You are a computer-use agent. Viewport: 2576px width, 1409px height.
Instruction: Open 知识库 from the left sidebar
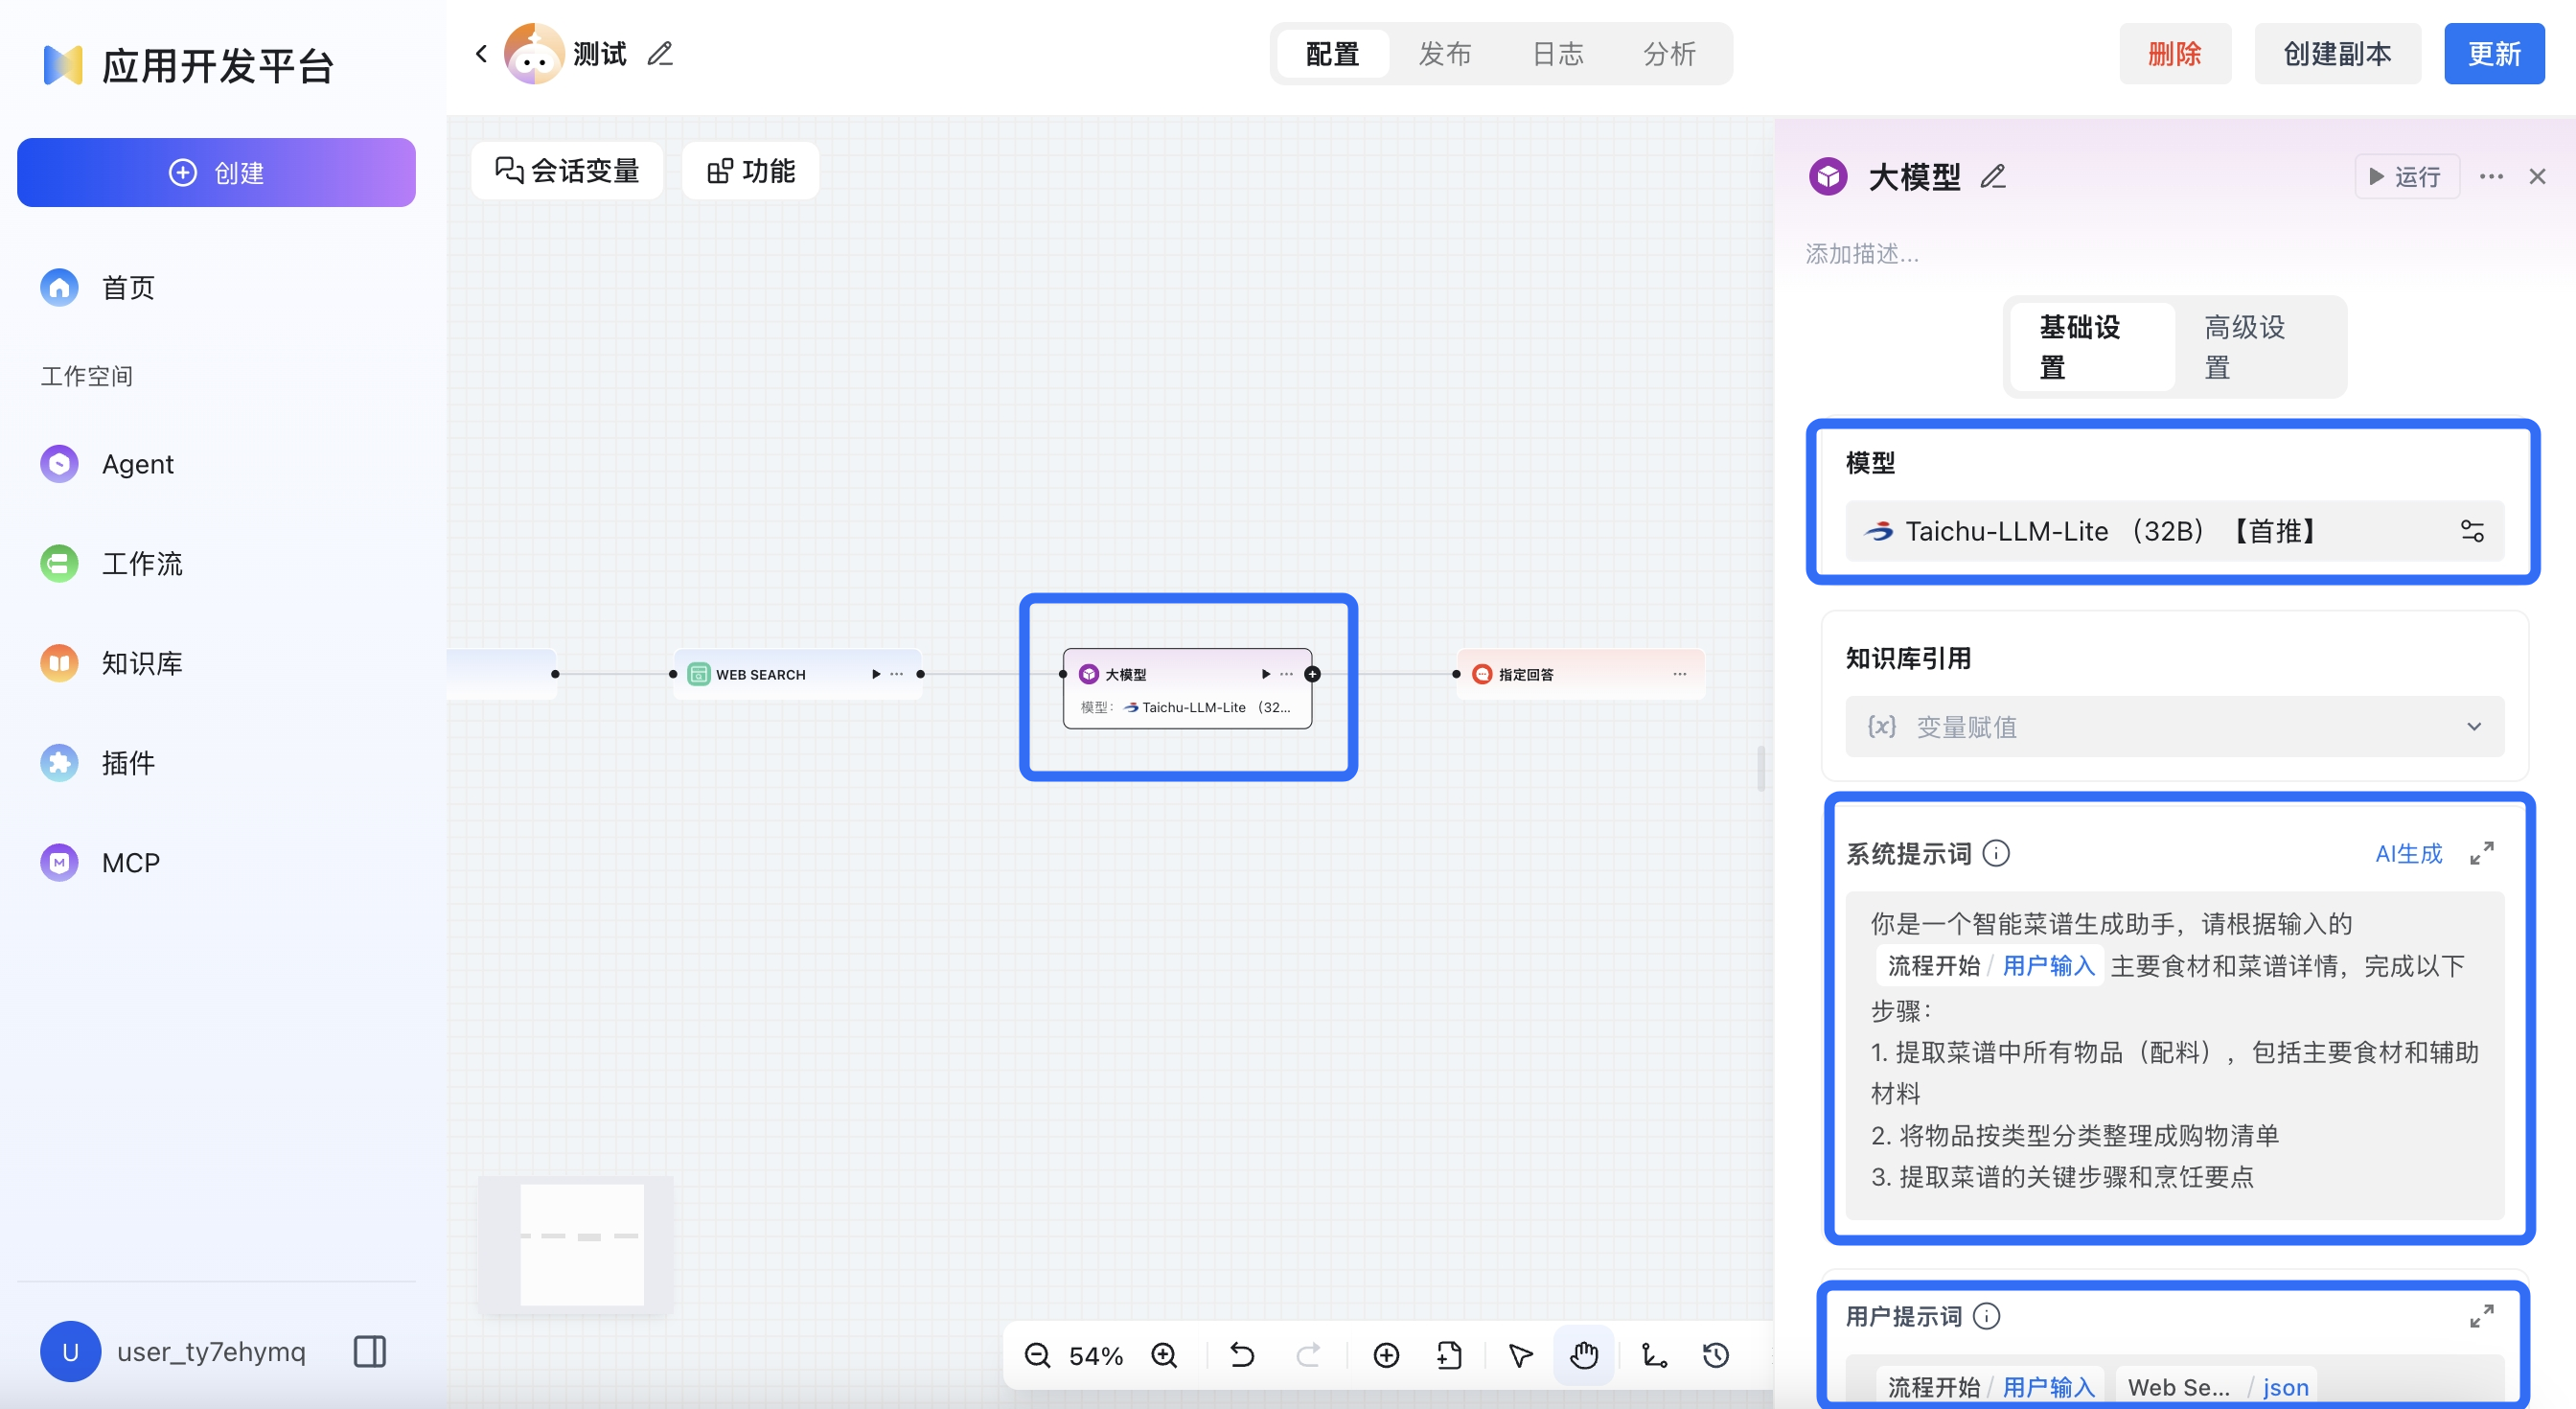point(141,662)
